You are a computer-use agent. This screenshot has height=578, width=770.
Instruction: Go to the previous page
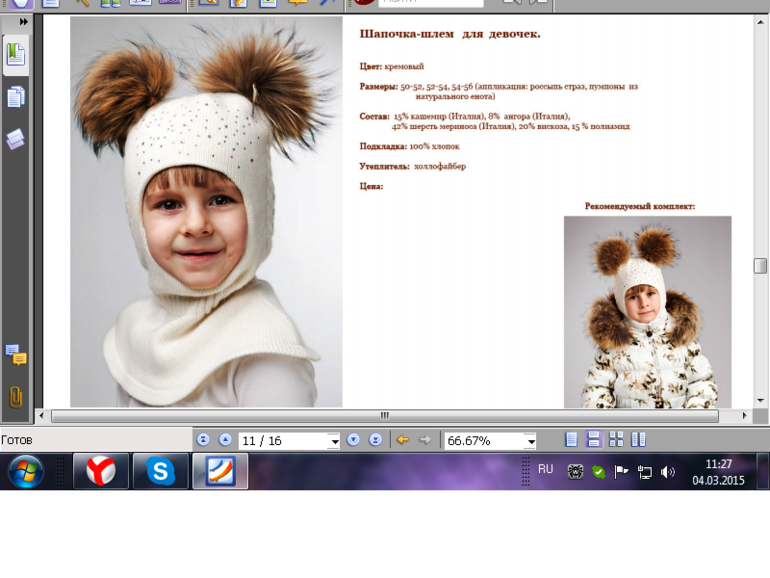(x=225, y=440)
